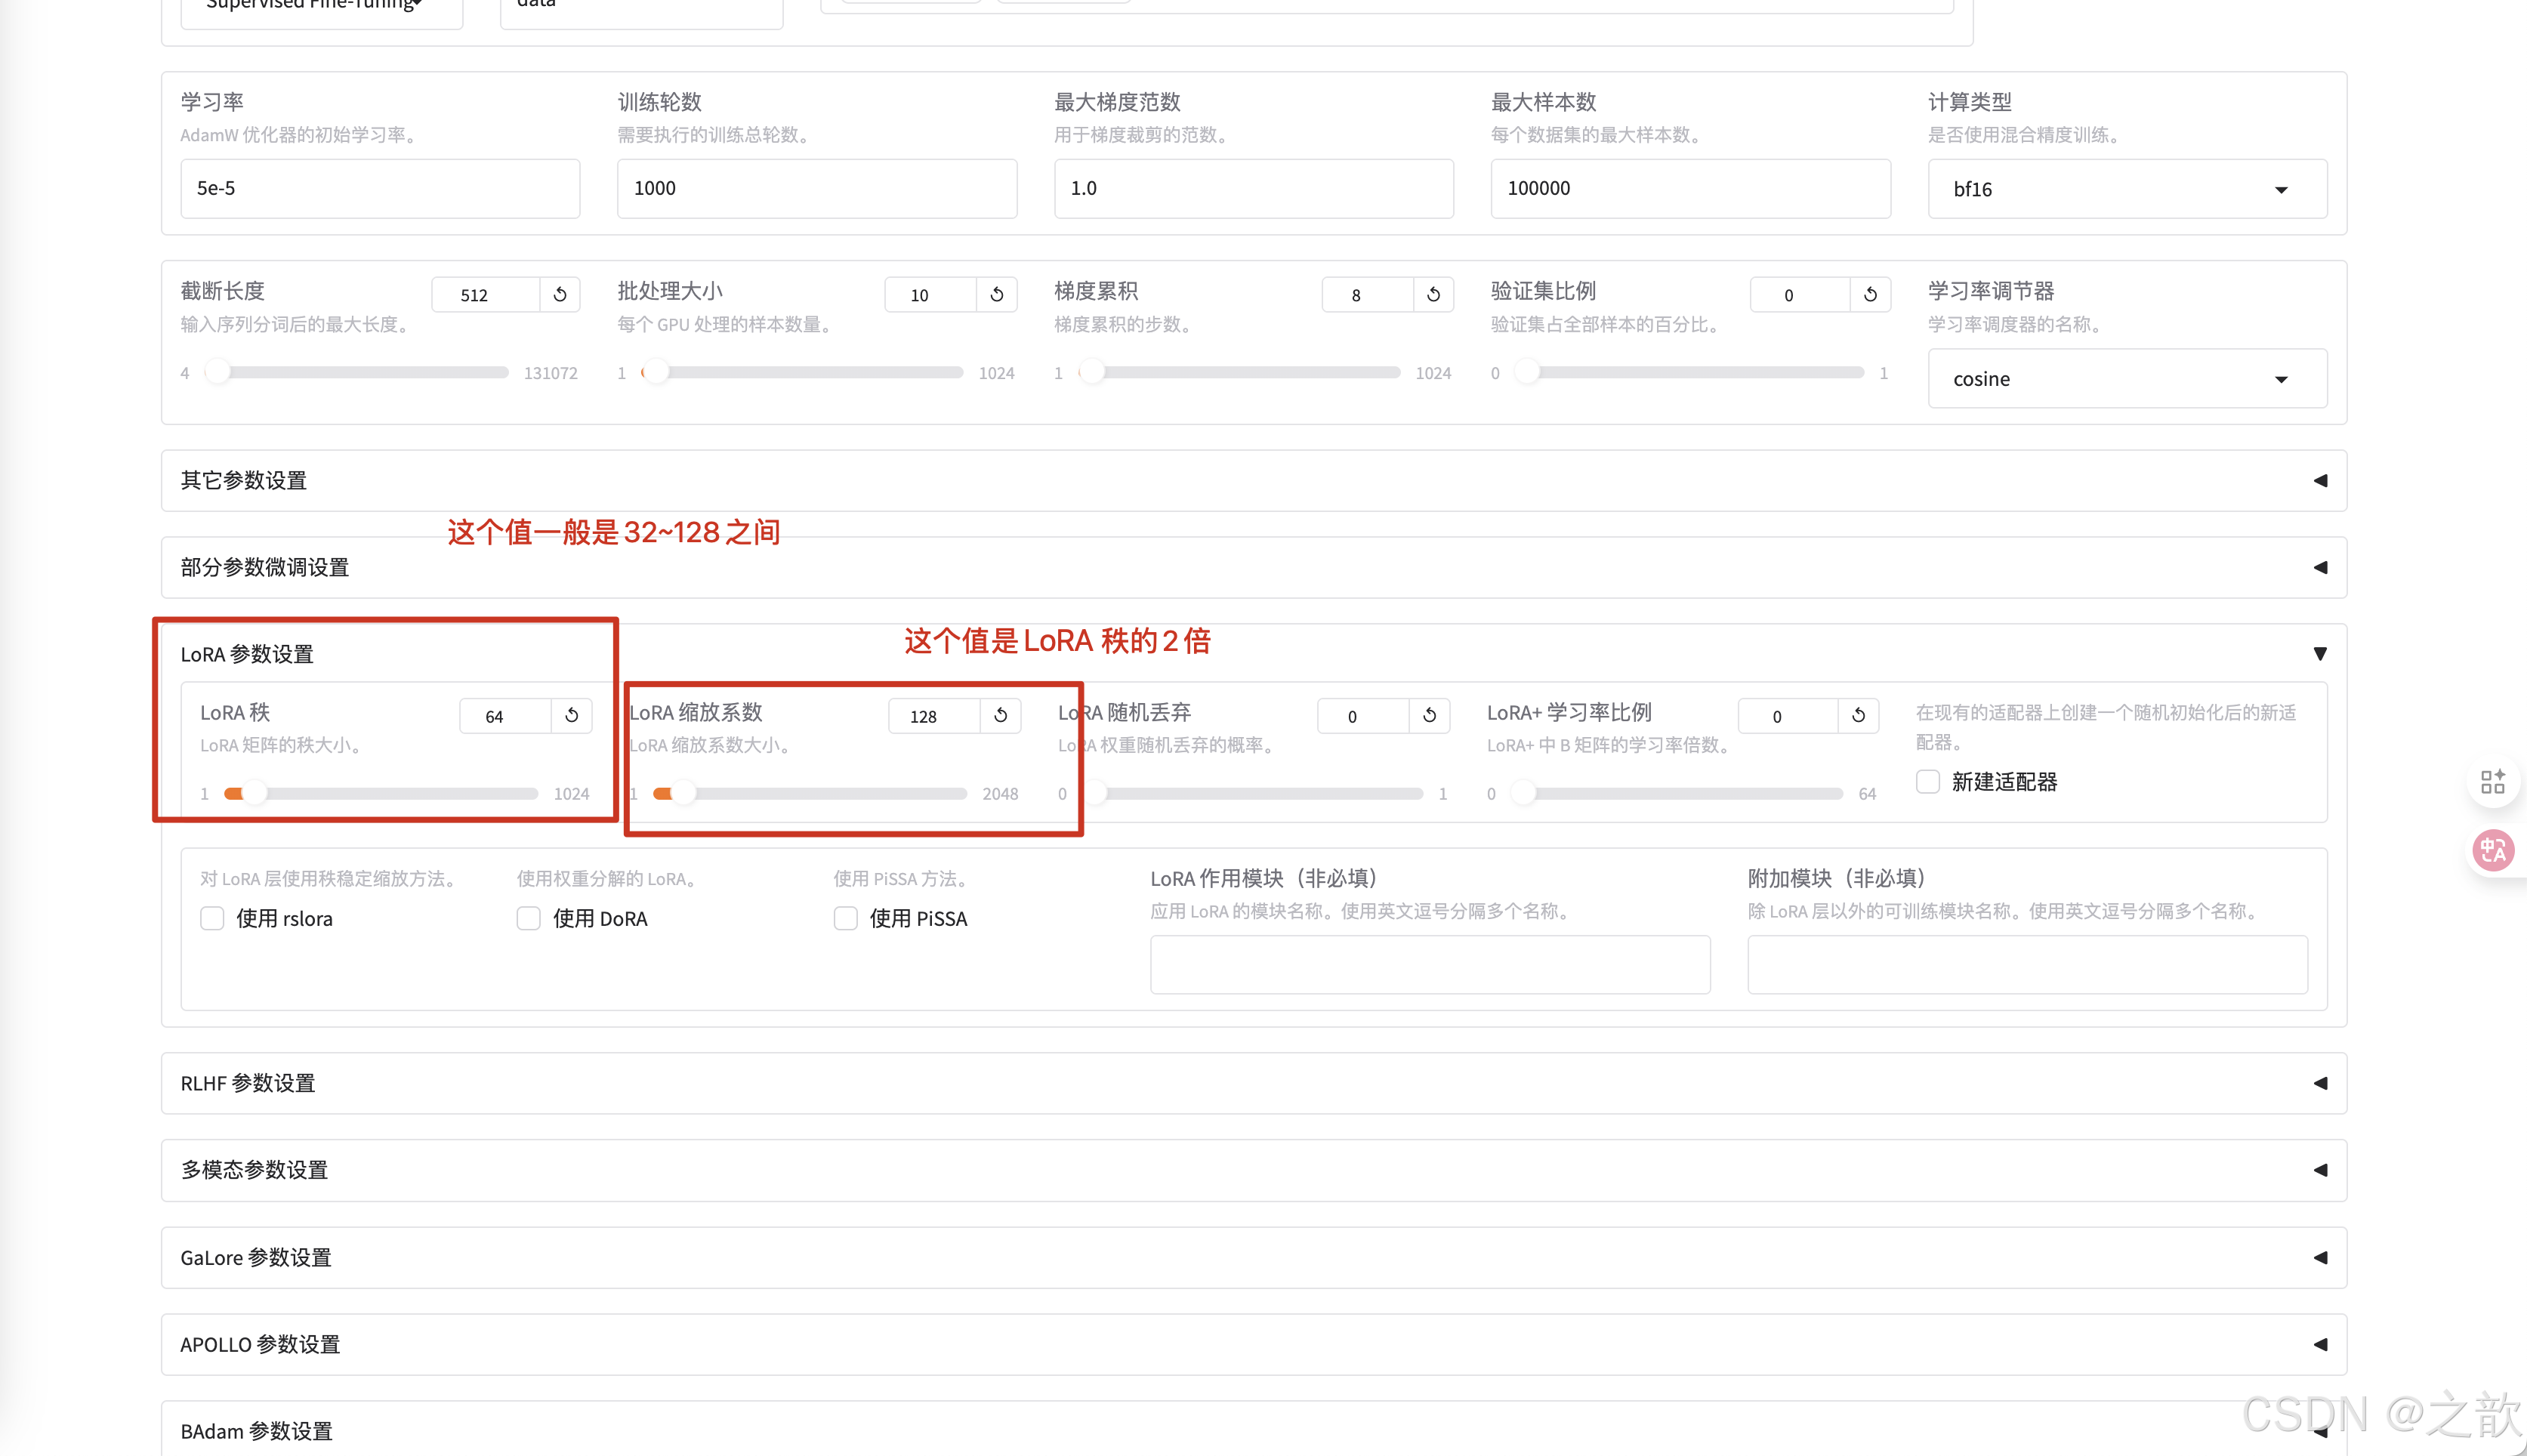This screenshot has width=2527, height=1456.
Task: Click the LoRA 缩放系数 slider track
Action: (x=811, y=794)
